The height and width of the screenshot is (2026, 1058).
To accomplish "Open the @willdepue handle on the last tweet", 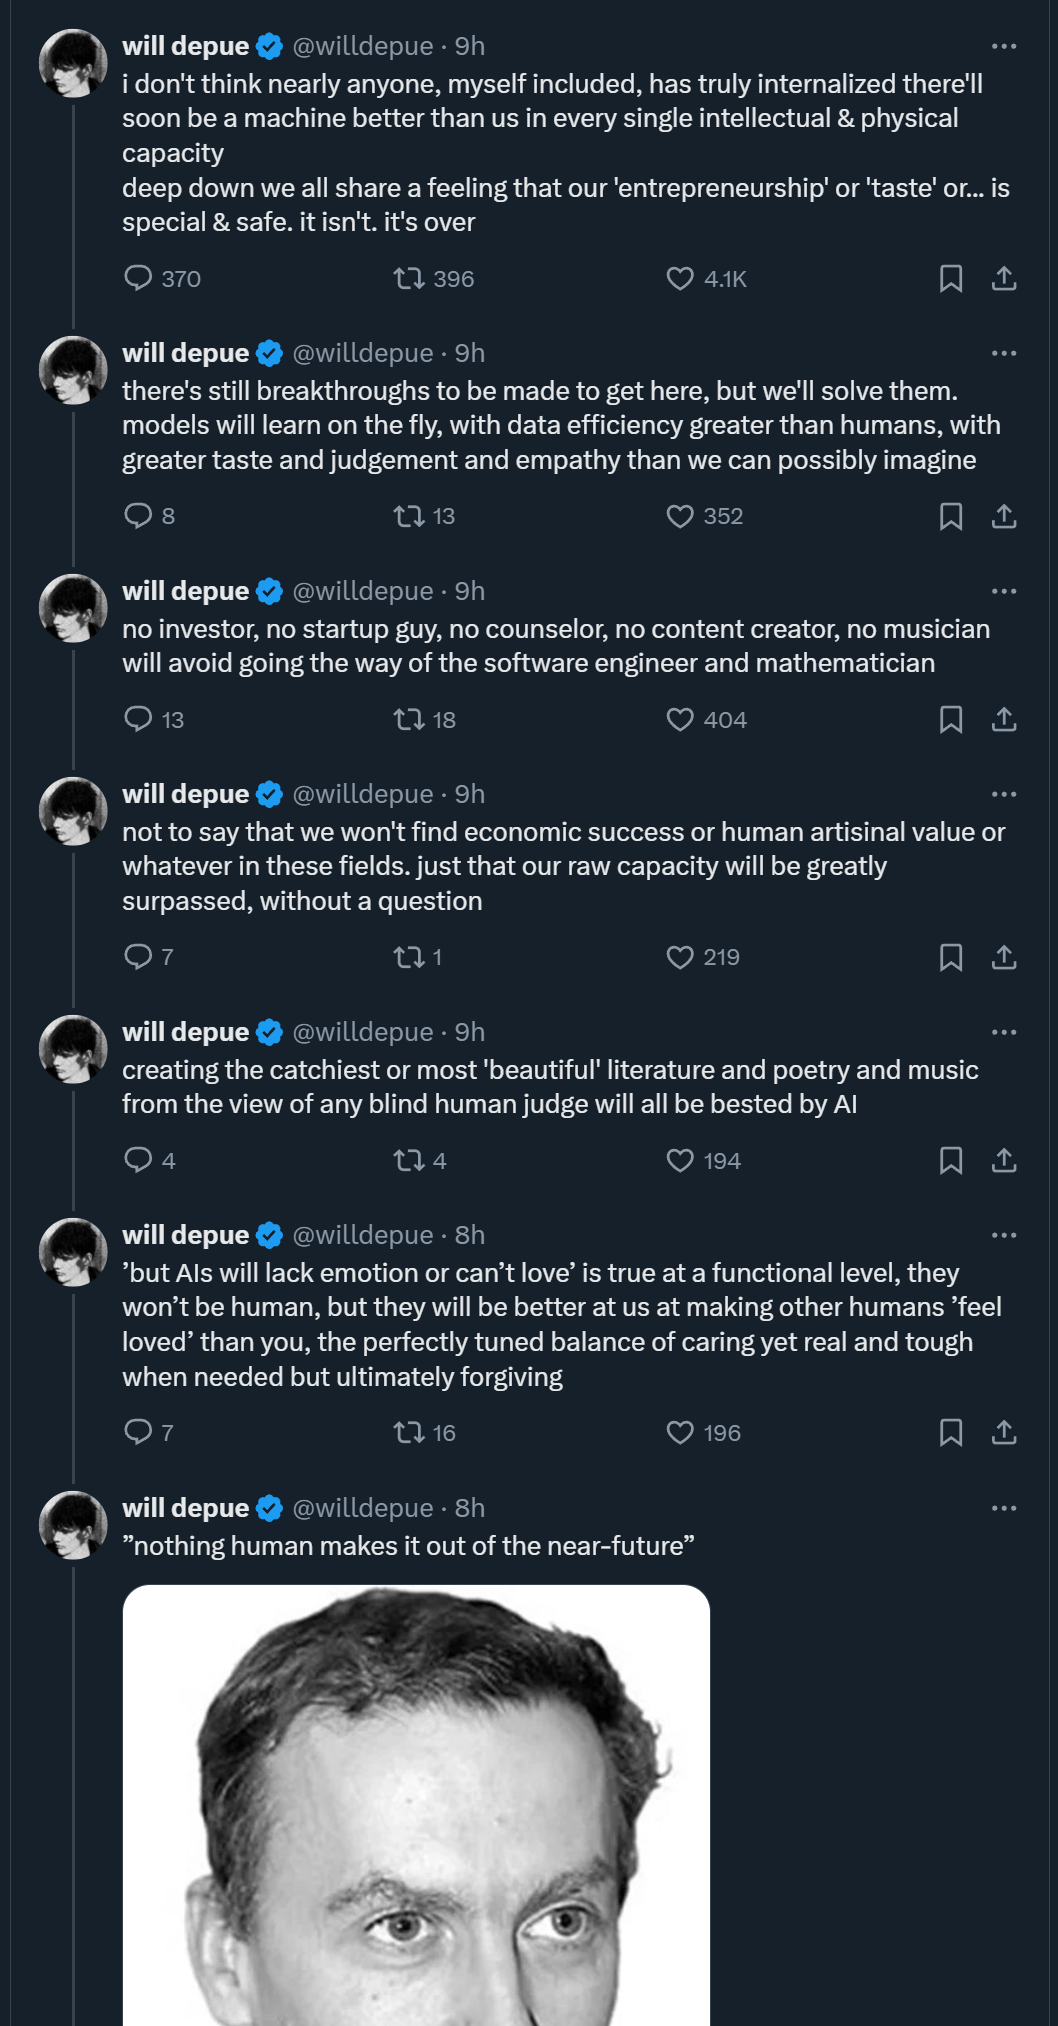I will tap(362, 1507).
